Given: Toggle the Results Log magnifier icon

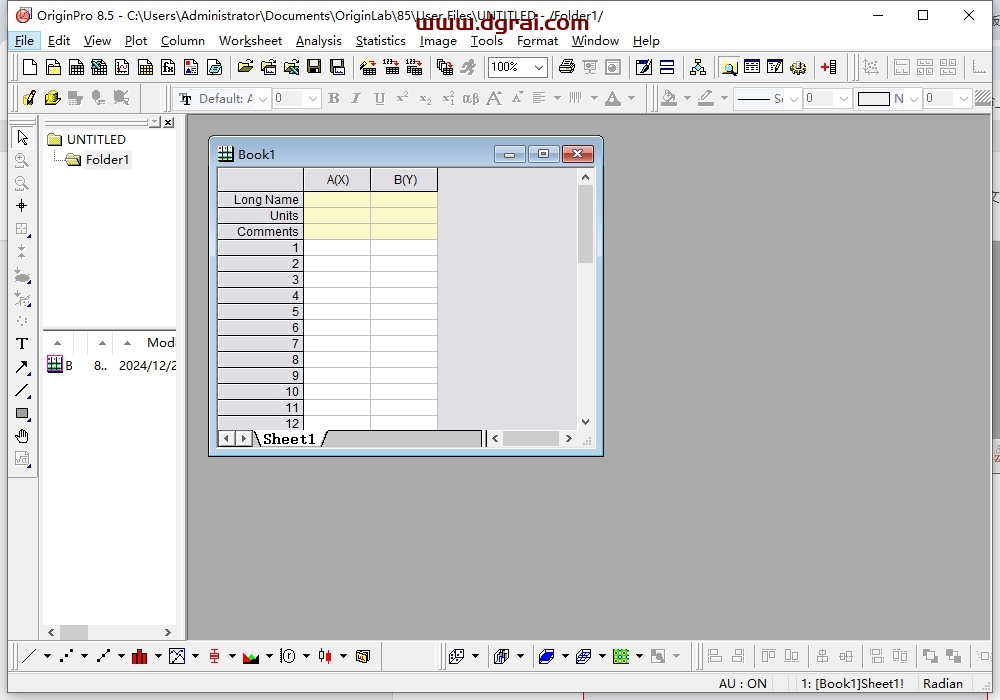Looking at the screenshot, I should click(x=729, y=67).
